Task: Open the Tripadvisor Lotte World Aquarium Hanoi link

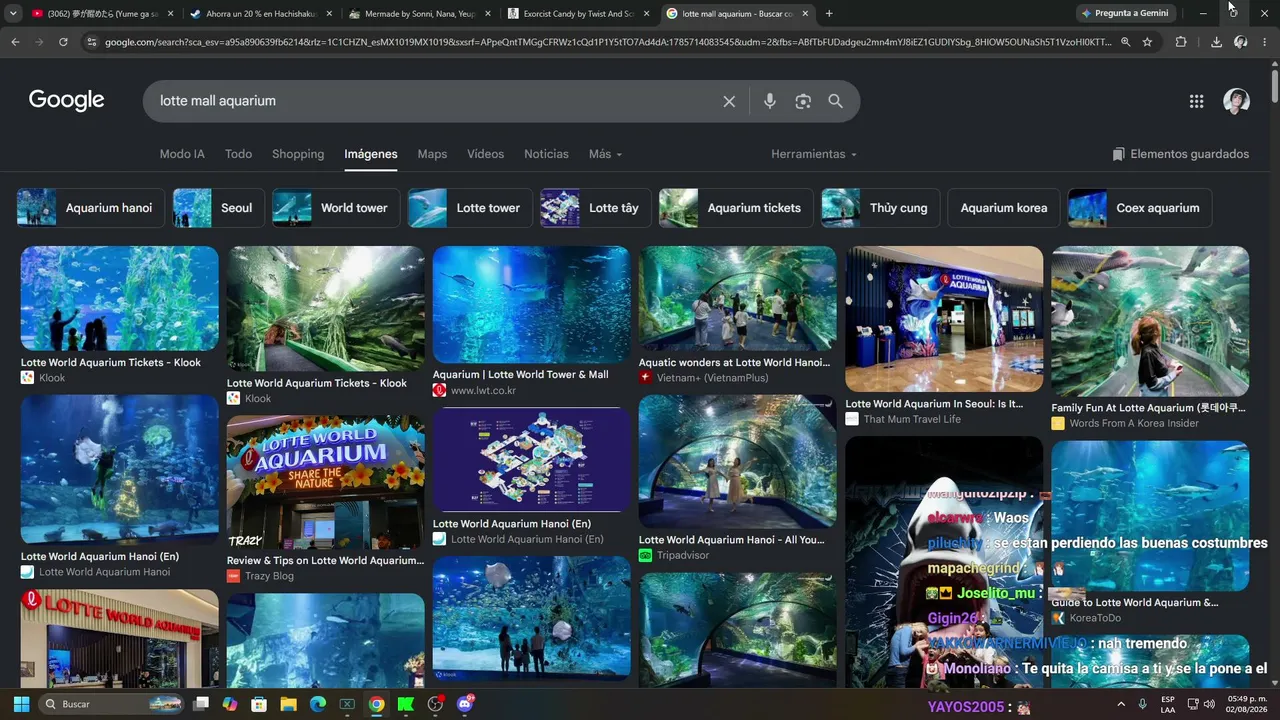Action: 733,540
